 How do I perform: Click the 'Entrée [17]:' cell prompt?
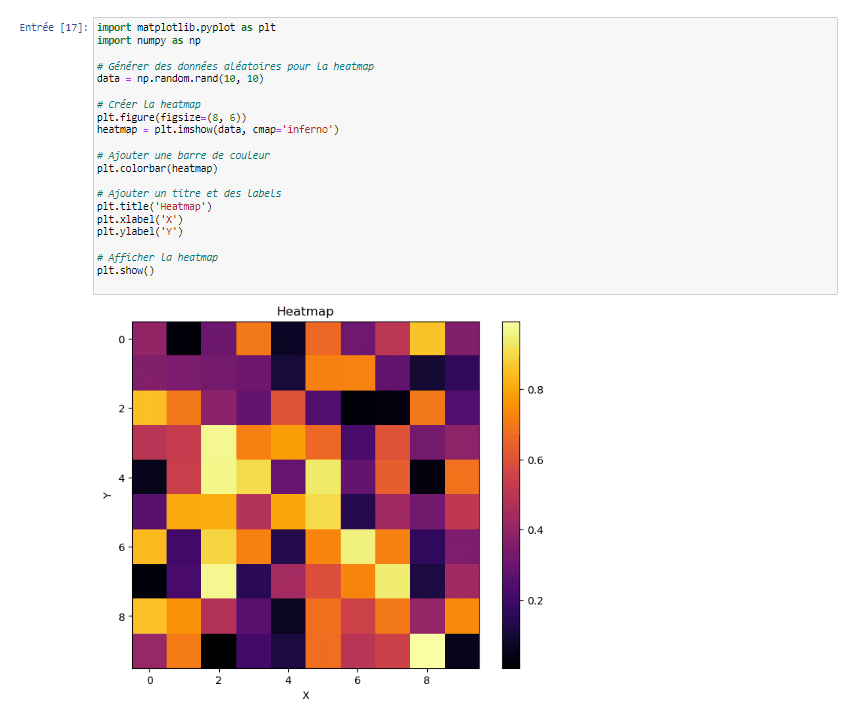pos(54,28)
